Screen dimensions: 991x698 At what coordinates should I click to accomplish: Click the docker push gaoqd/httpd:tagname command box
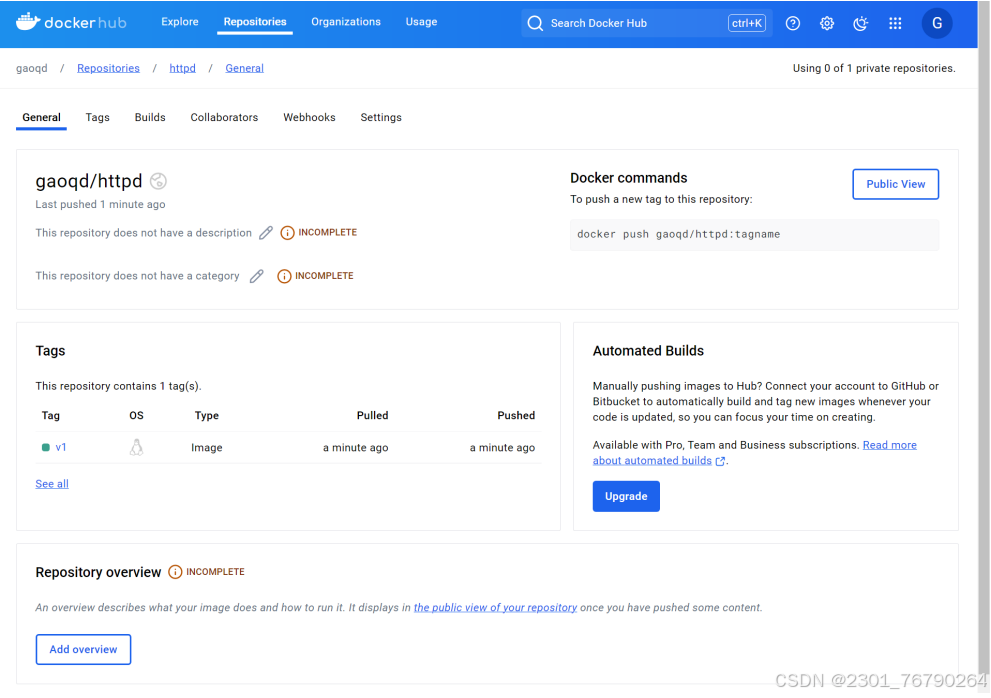754,235
